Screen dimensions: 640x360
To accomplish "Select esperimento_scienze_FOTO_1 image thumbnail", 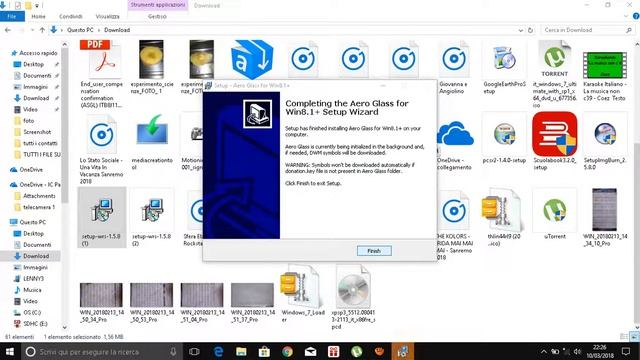I will 151,67.
